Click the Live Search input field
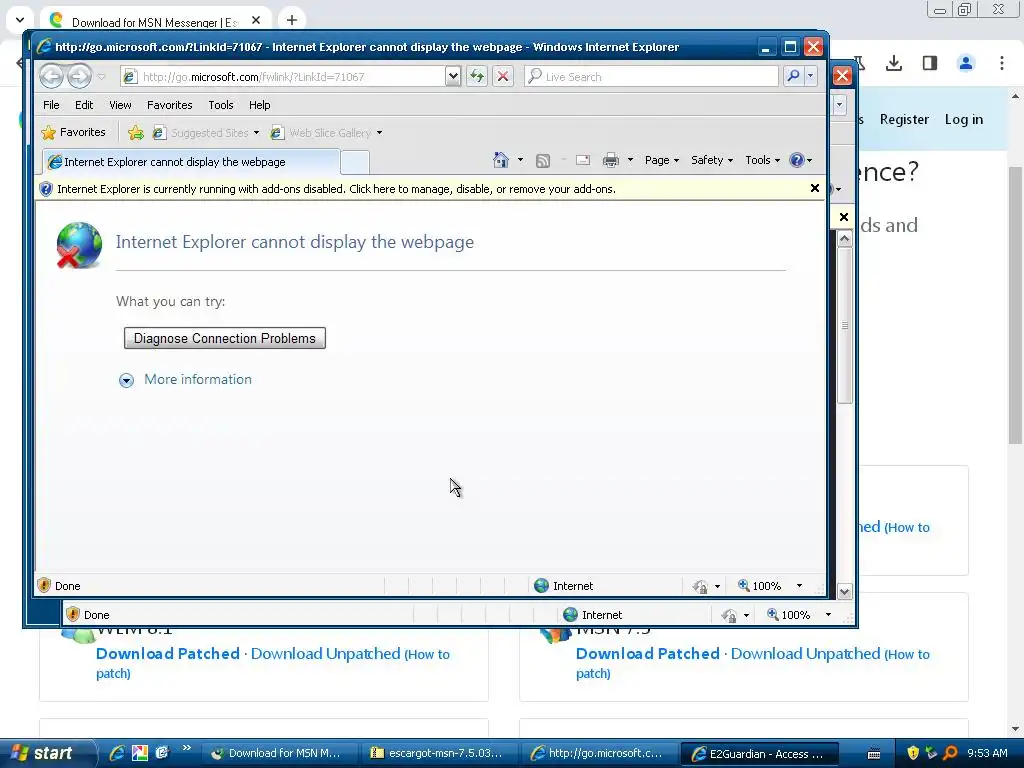The height and width of the screenshot is (768, 1024). (652, 76)
